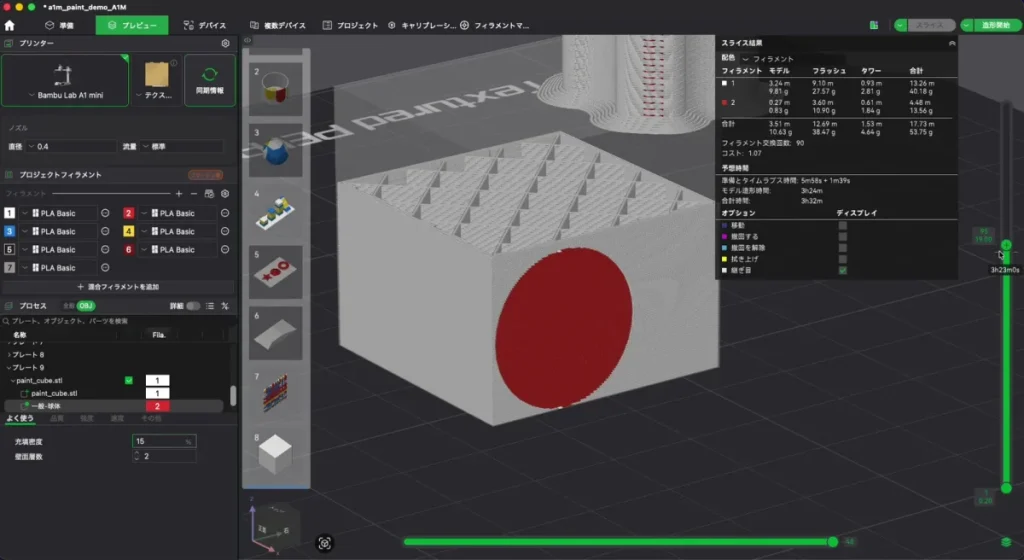Viewport: 1024px width, 560px height.
Task: Click the AMS sync icon in filament row
Action: pos(210,194)
